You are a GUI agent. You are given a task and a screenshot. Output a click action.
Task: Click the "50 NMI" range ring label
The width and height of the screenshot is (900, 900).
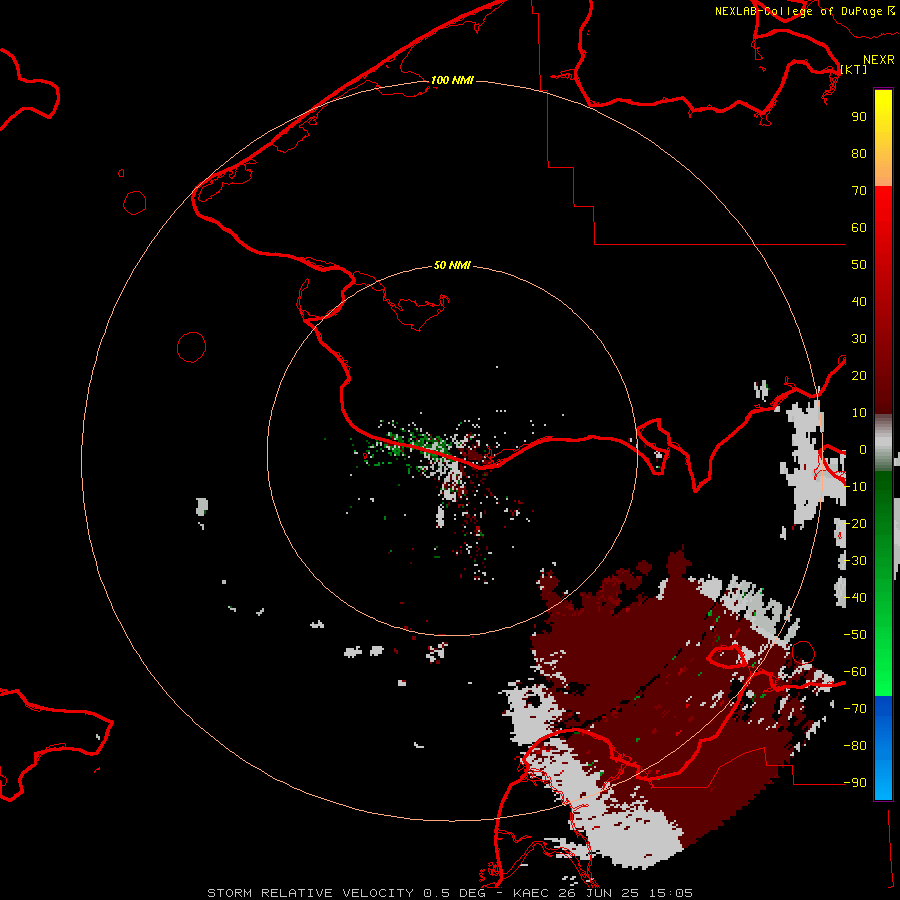click(x=452, y=265)
